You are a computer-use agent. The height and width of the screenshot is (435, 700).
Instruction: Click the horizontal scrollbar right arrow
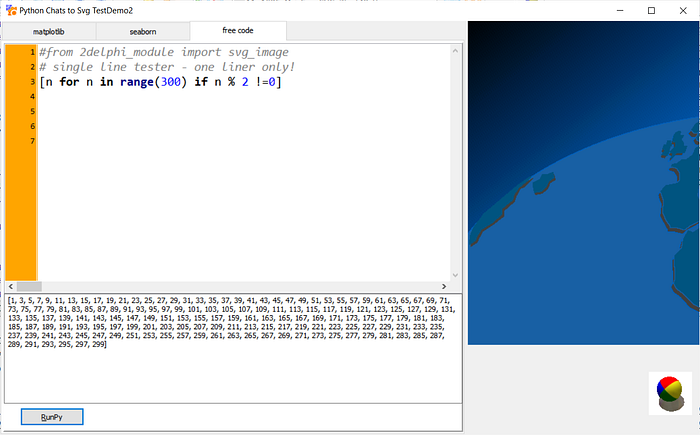click(x=444, y=286)
